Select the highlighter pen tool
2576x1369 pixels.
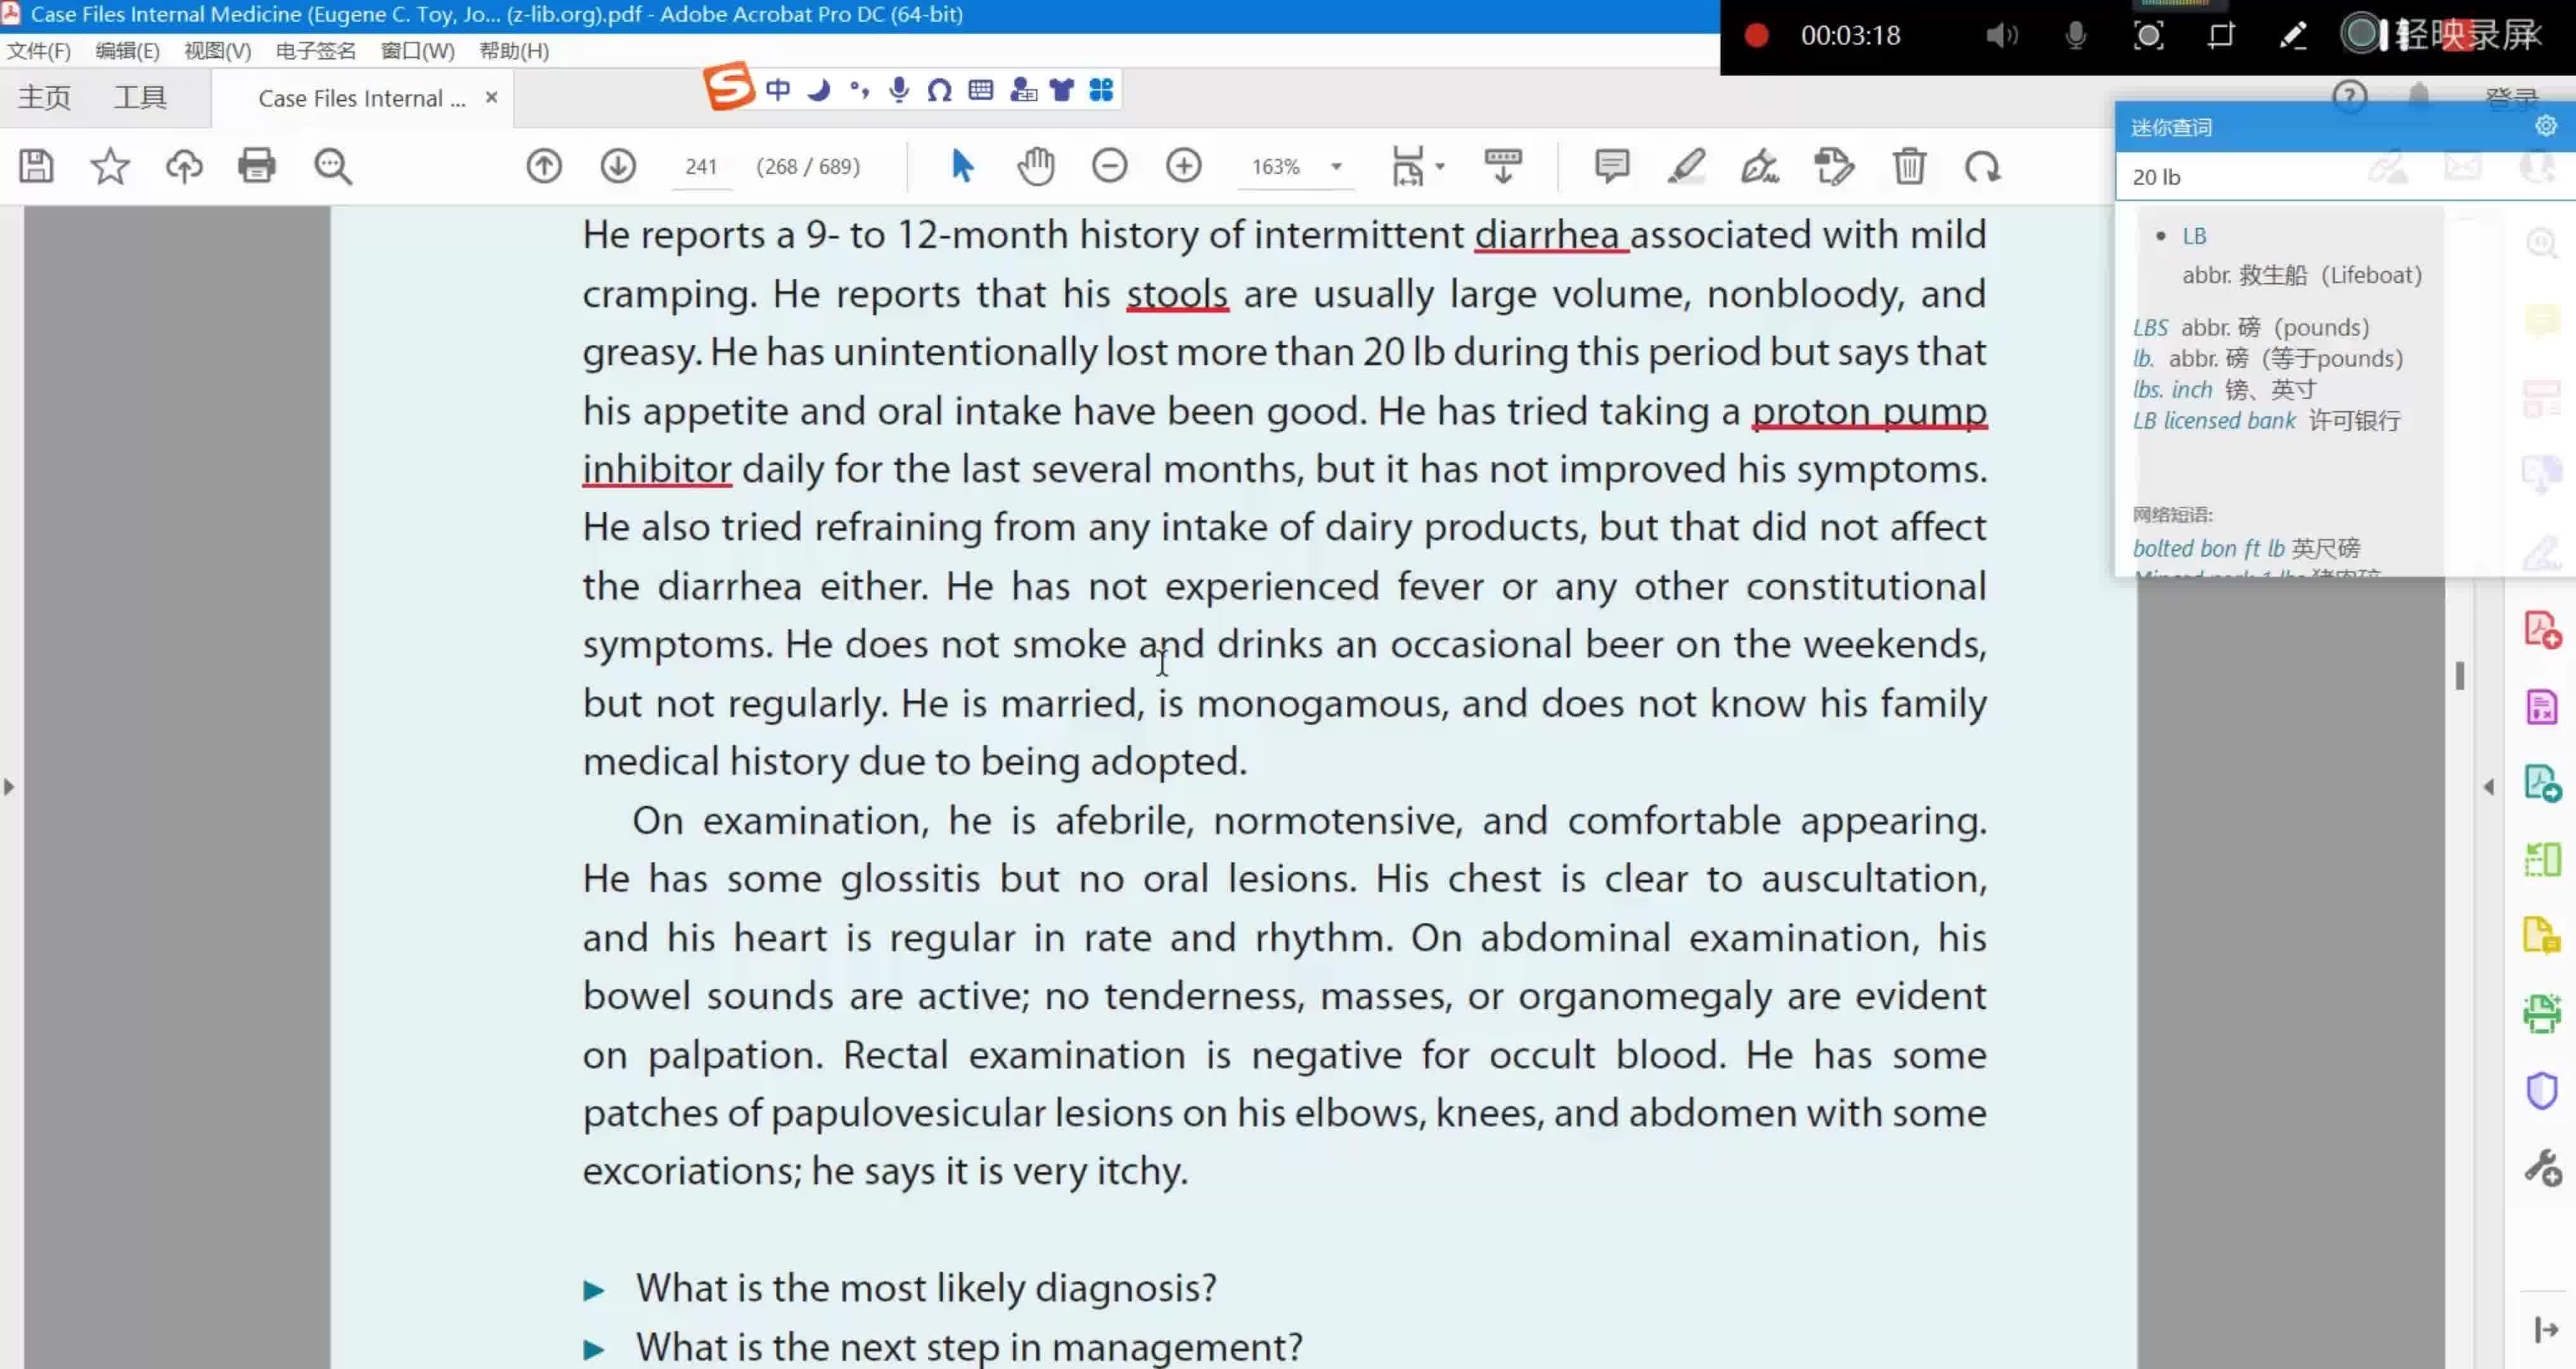coord(1686,166)
